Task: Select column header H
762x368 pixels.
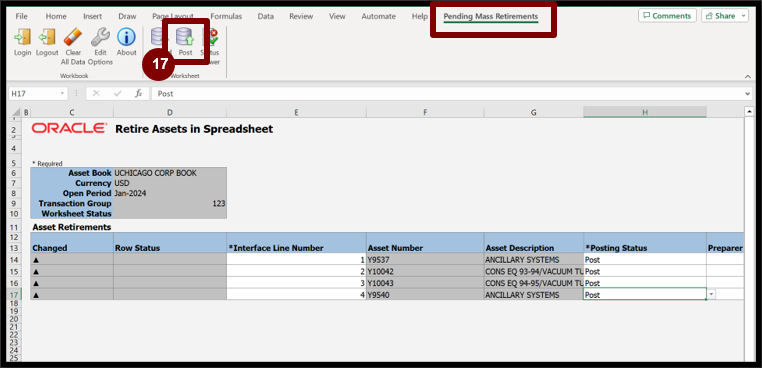Action: click(645, 112)
